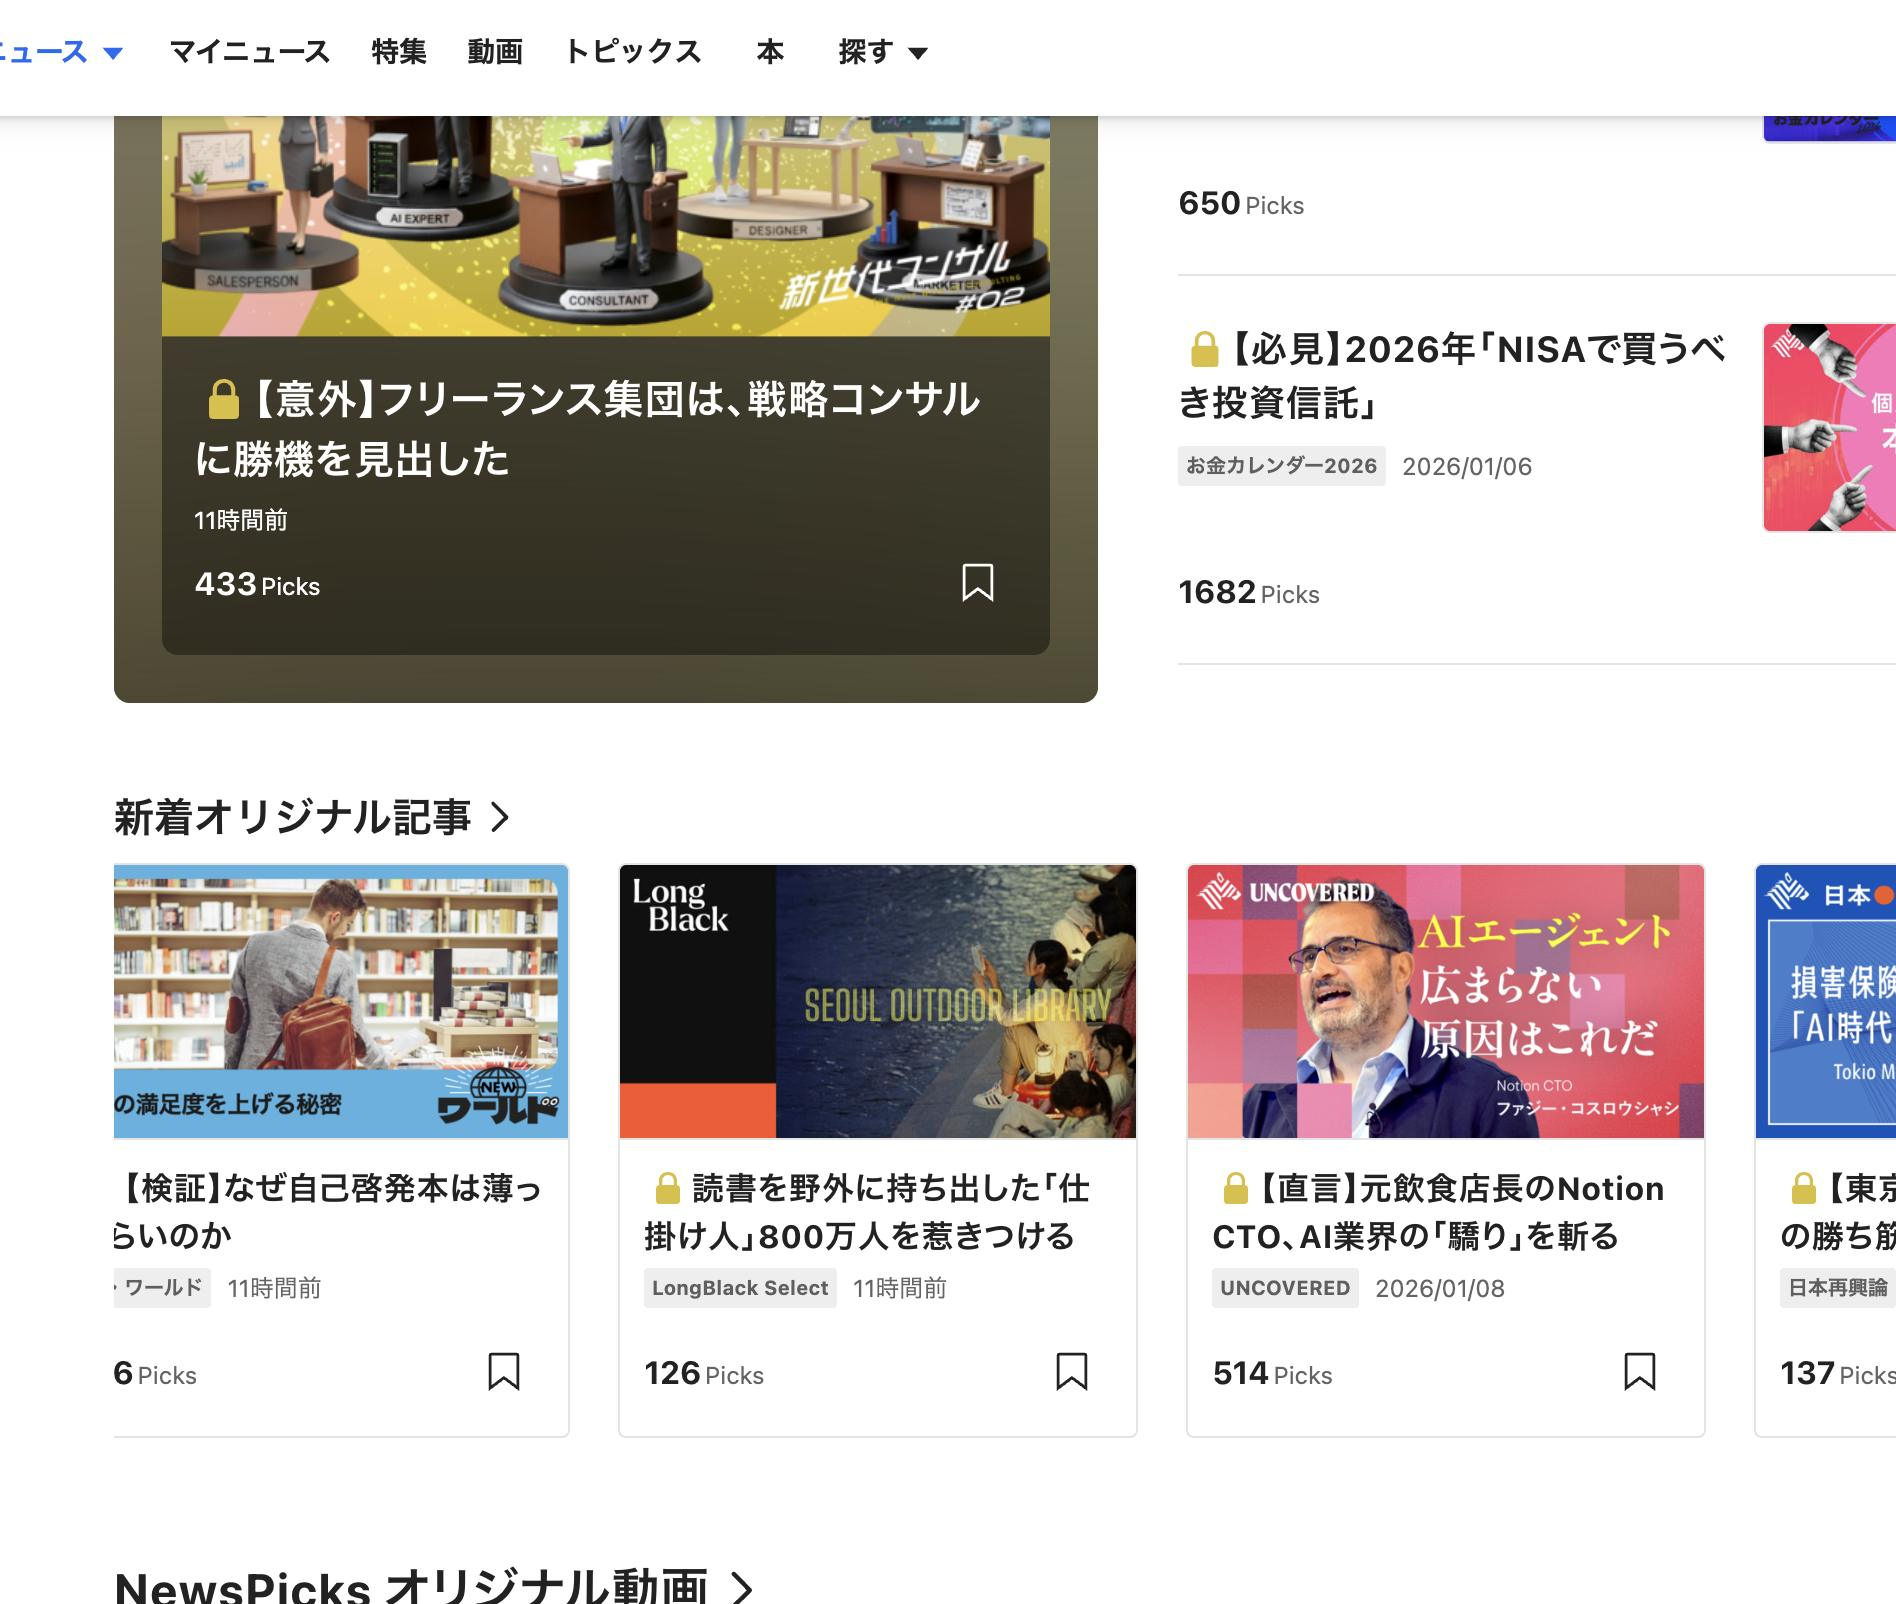Click lock icon on 元飲食店長のNotion CTO headline
1896x1604 pixels.
(x=1235, y=1188)
